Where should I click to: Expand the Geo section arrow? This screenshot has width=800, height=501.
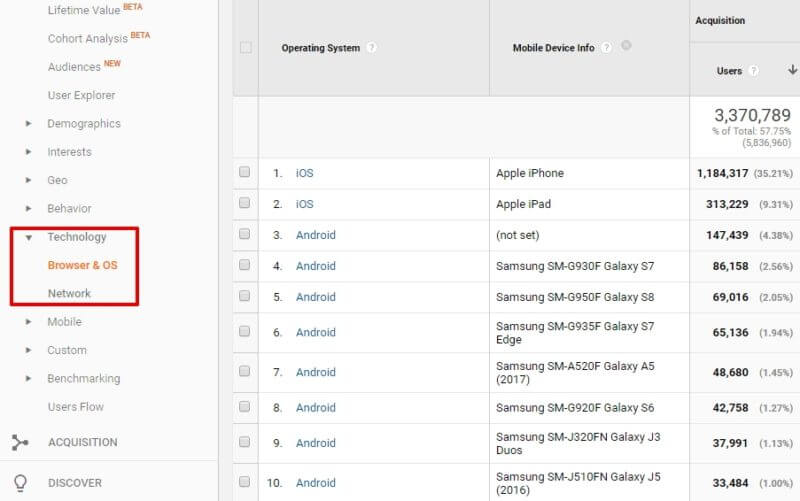coord(29,180)
